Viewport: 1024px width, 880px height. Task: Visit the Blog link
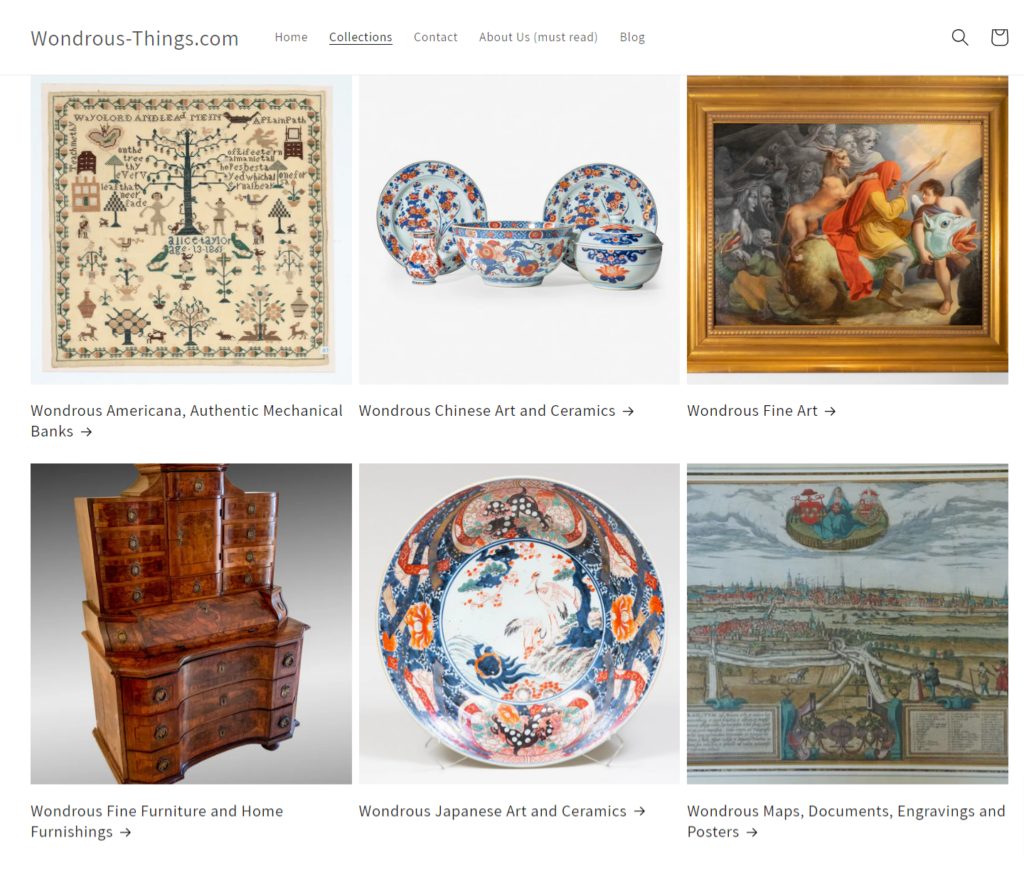click(632, 37)
